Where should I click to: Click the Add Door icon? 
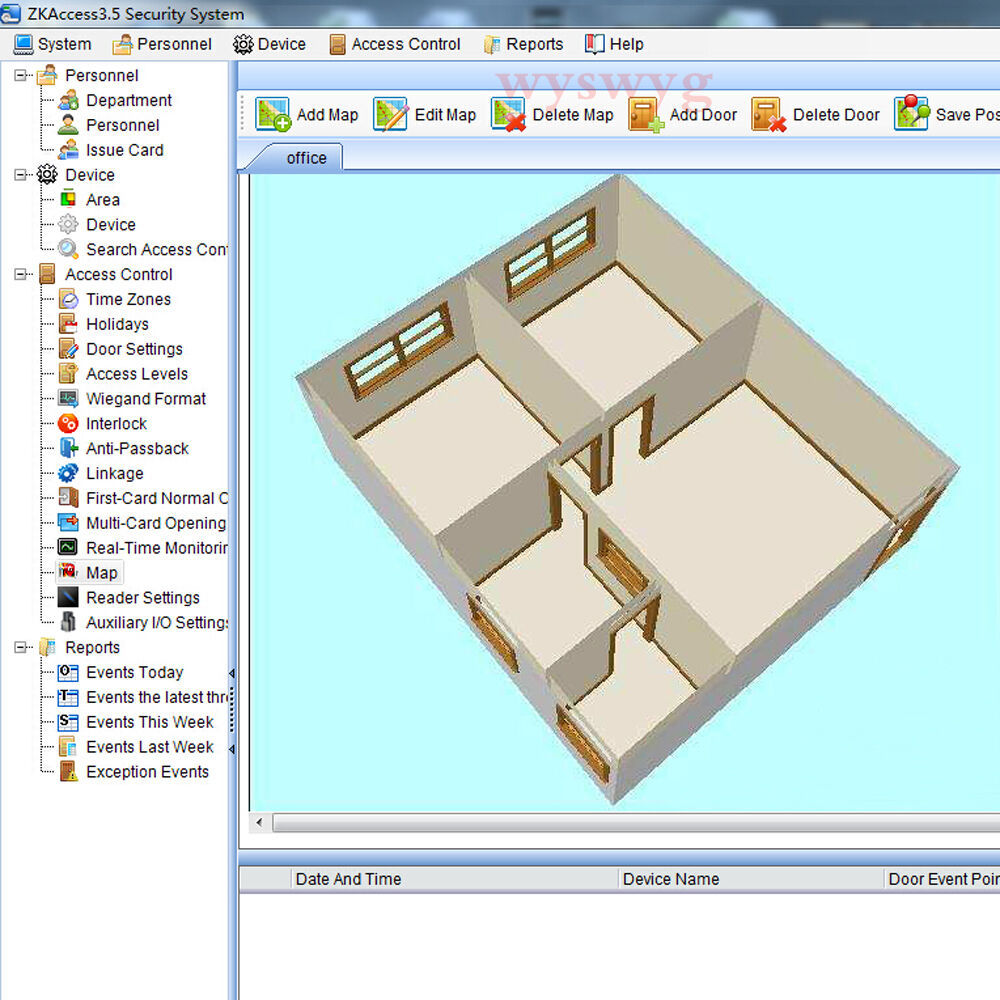click(x=646, y=115)
